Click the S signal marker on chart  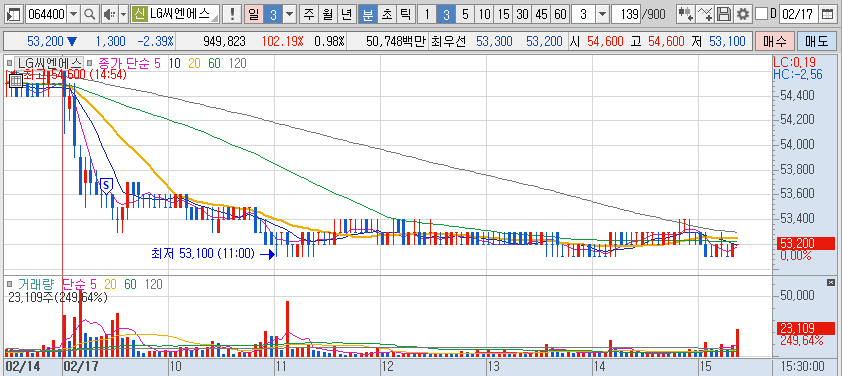pyautogui.click(x=106, y=185)
